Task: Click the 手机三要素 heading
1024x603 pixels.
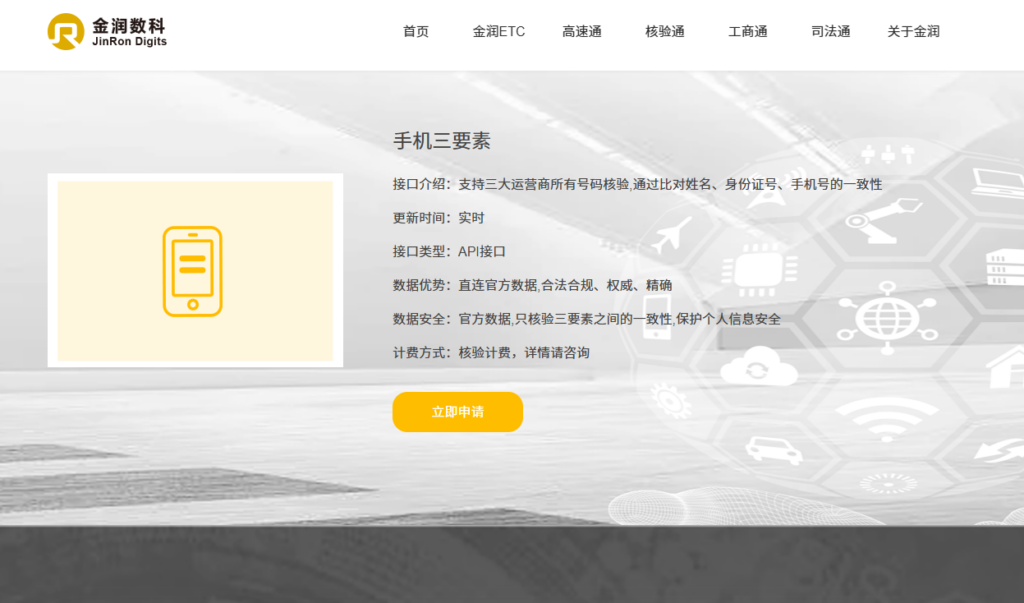Action: click(442, 141)
